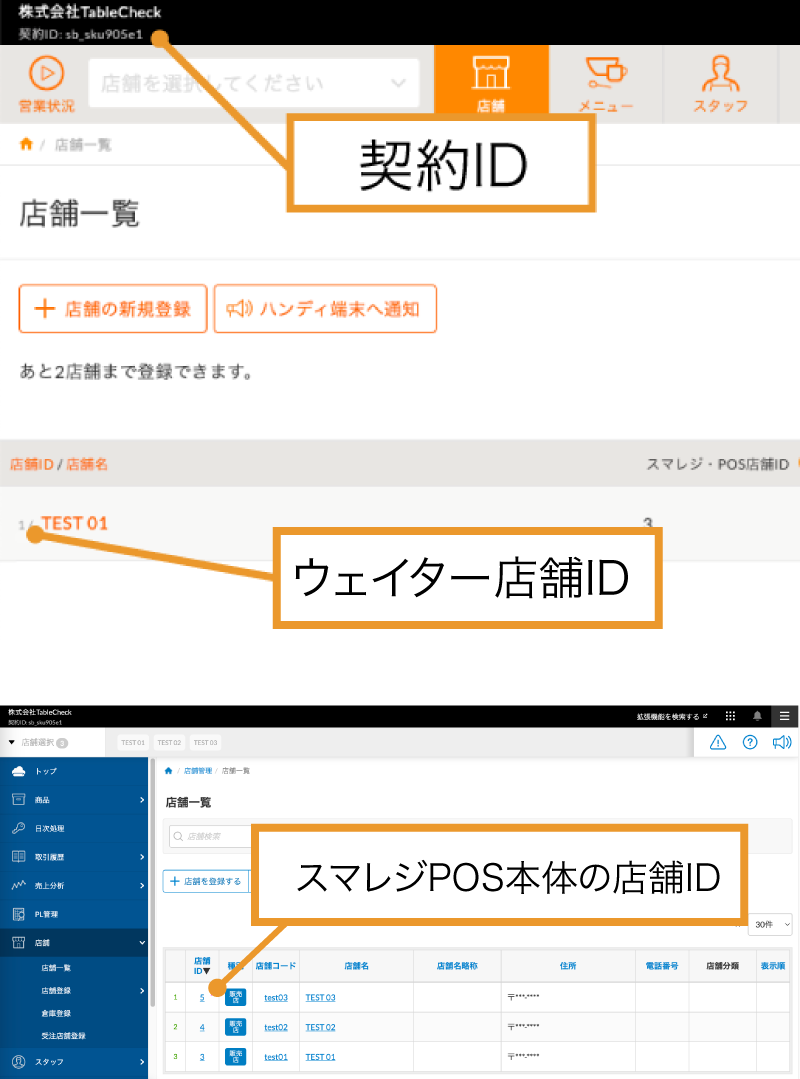Click 店舗管理 breadcrumb link
The height and width of the screenshot is (1079, 800).
tap(198, 771)
